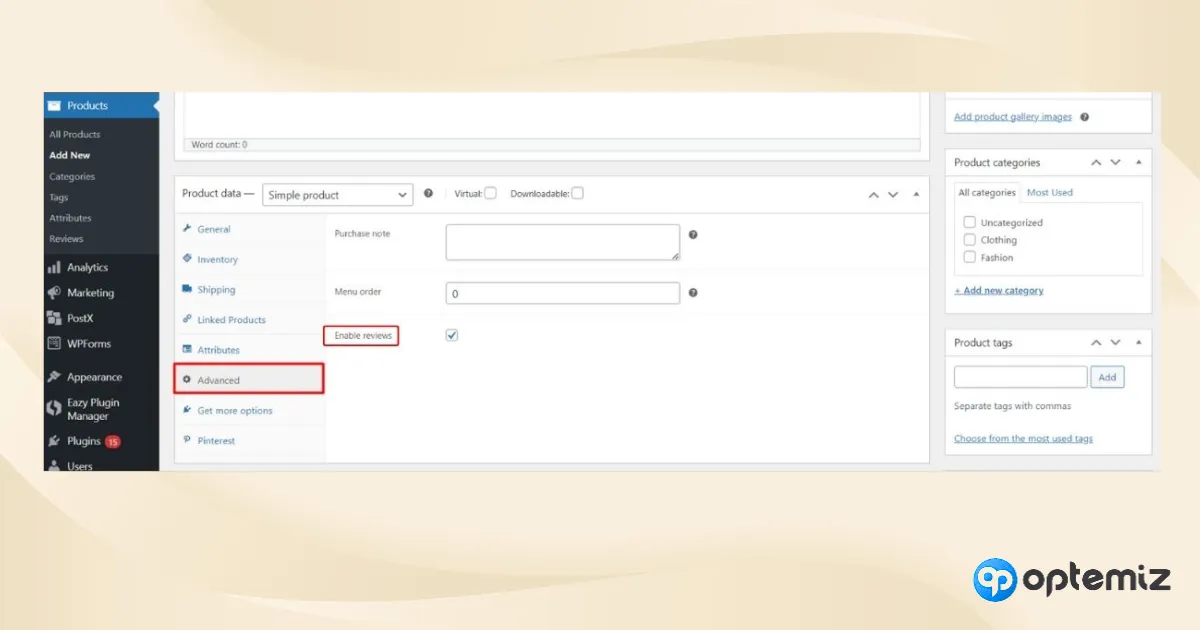This screenshot has width=1200, height=630.
Task: Click the Add tag button
Action: pos(1107,377)
